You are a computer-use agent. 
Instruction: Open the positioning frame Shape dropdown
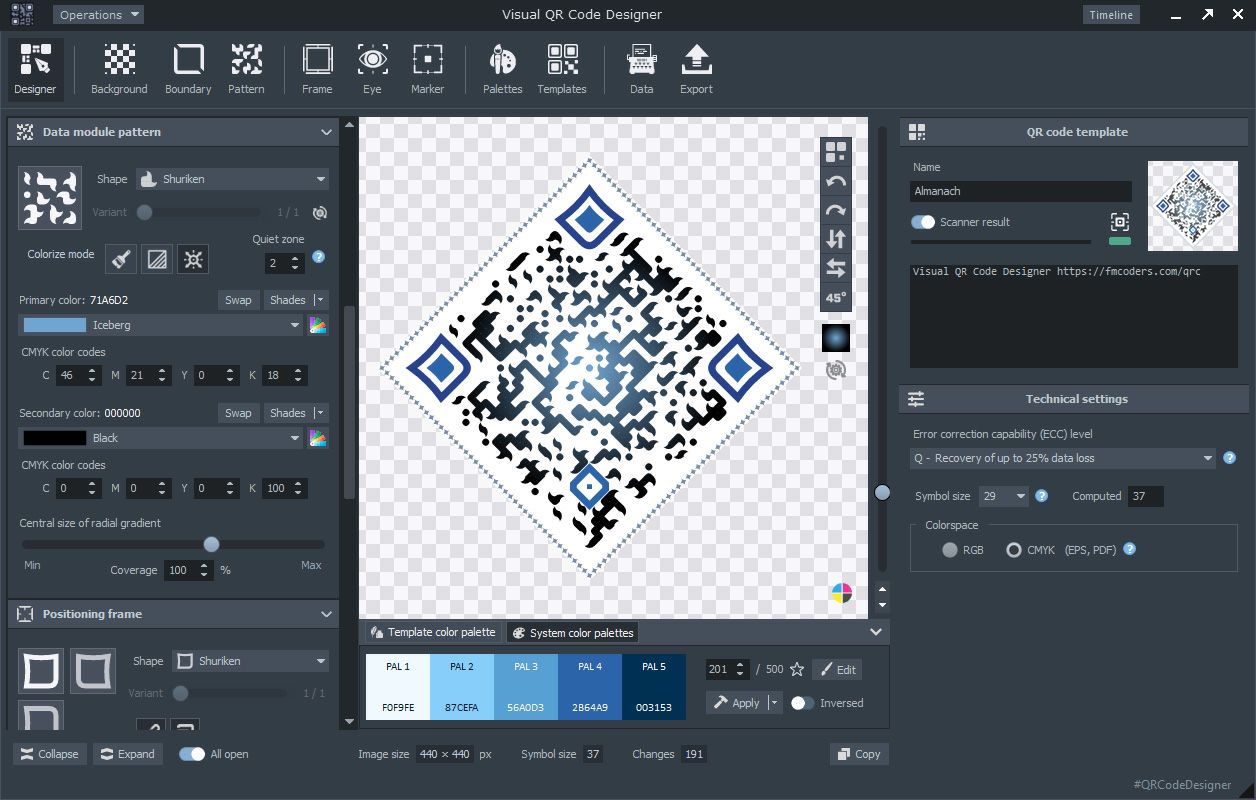coord(250,661)
